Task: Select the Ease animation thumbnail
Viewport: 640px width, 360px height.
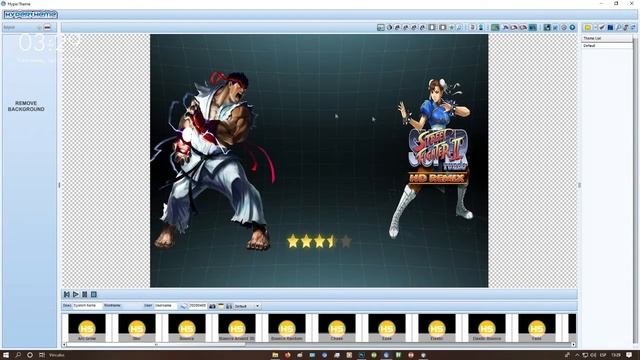Action: (x=387, y=328)
